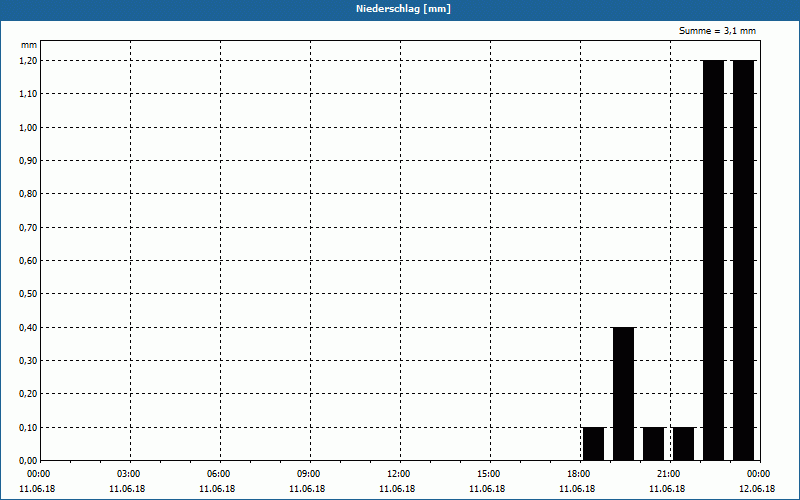Click the 0,50 y-axis label
Viewport: 800px width, 500px height.
click(28, 294)
